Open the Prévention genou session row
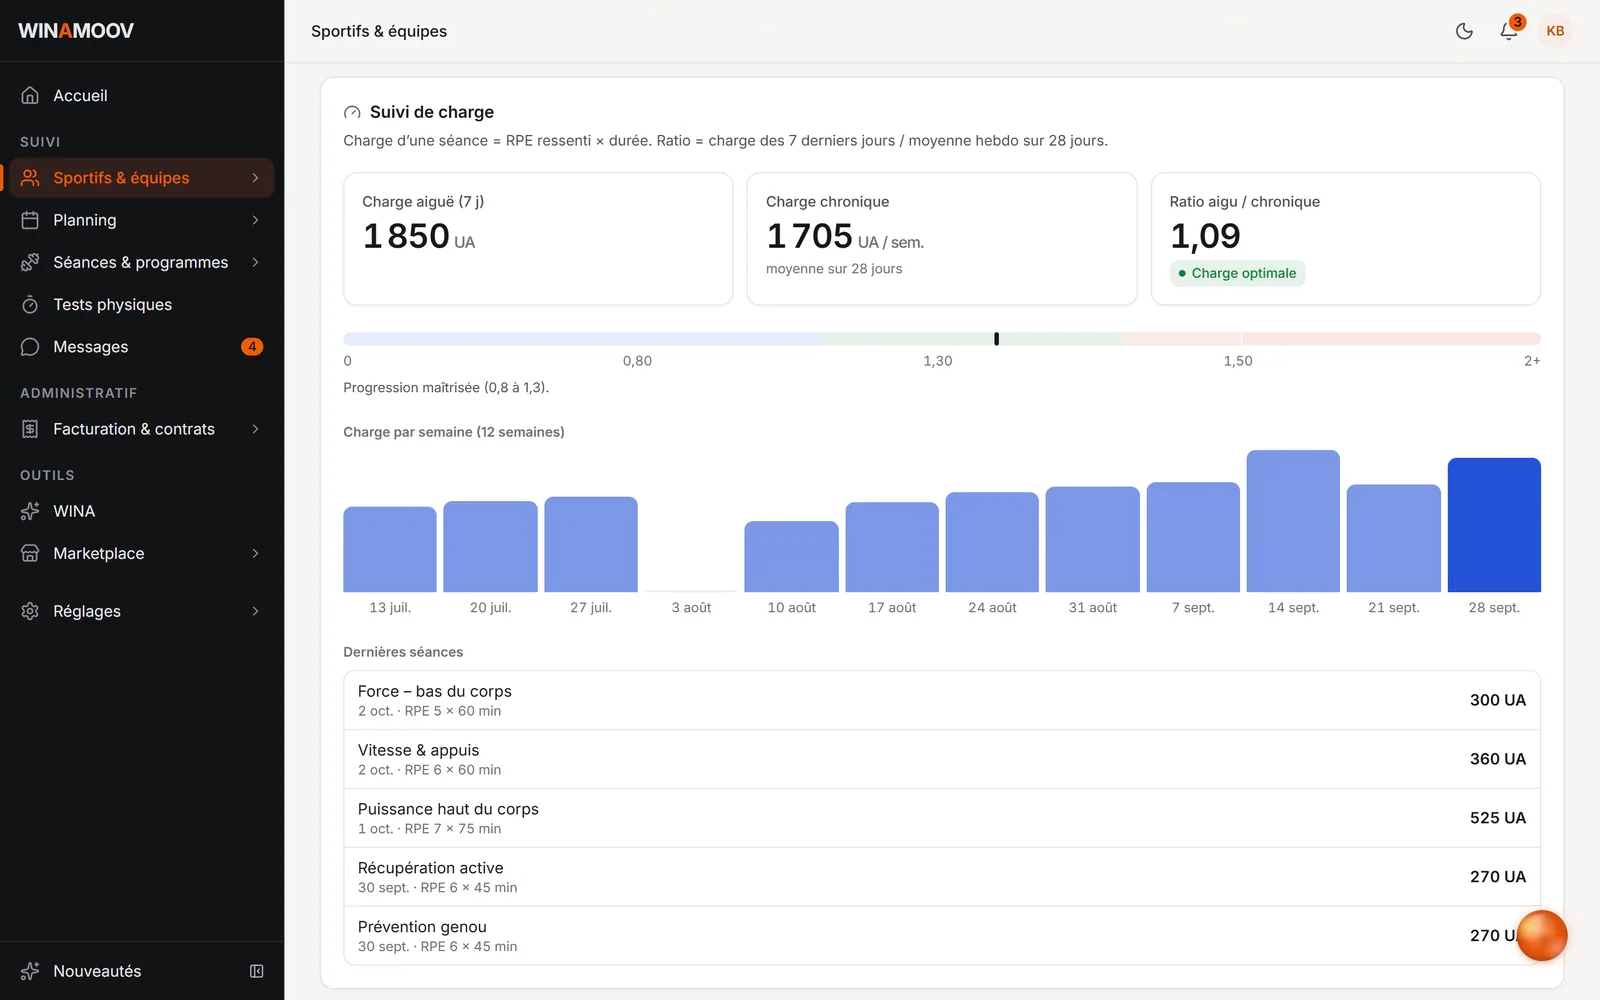This screenshot has width=1600, height=1000. [x=942, y=936]
